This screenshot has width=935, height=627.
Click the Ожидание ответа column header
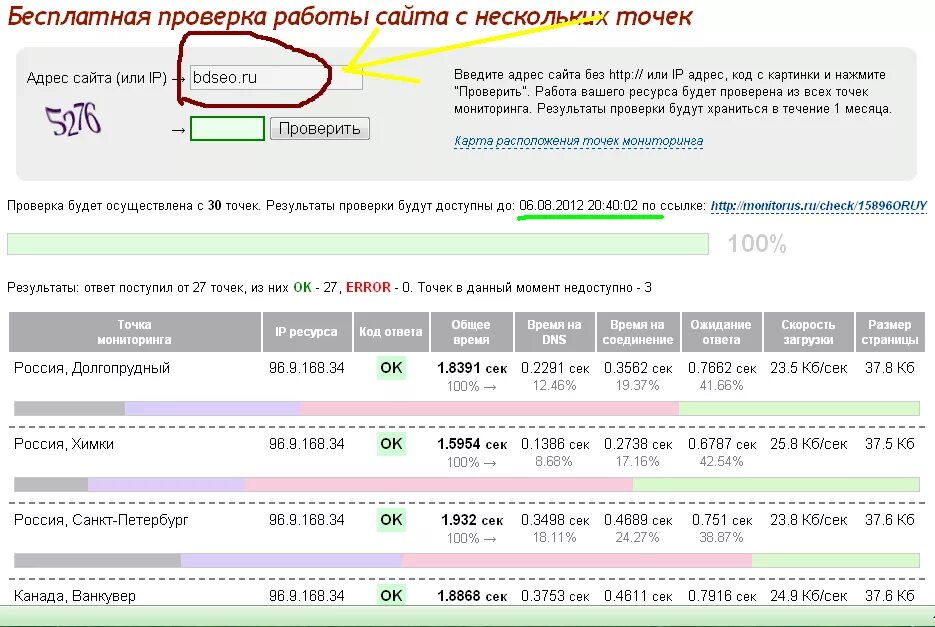tap(722, 332)
